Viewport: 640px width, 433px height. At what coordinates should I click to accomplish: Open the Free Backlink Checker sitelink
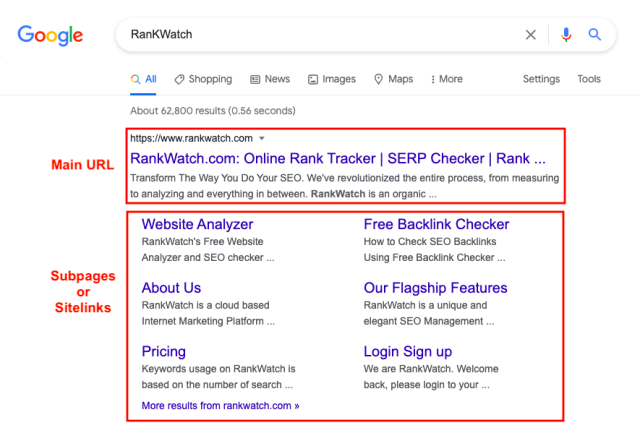pos(436,224)
